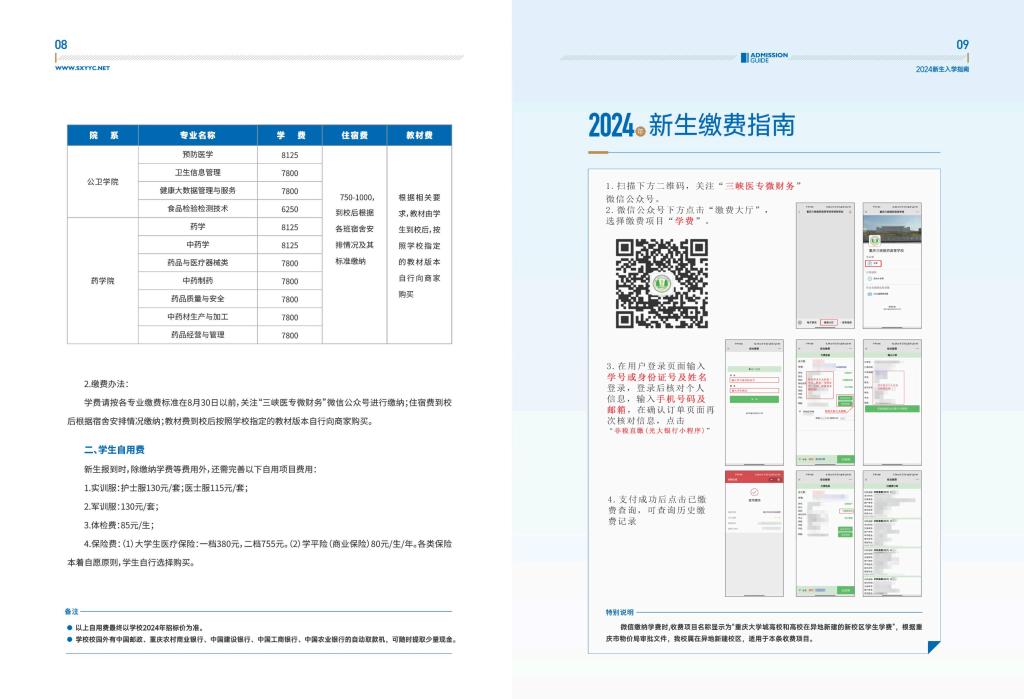Click the '预防医学' major cell

click(197, 155)
